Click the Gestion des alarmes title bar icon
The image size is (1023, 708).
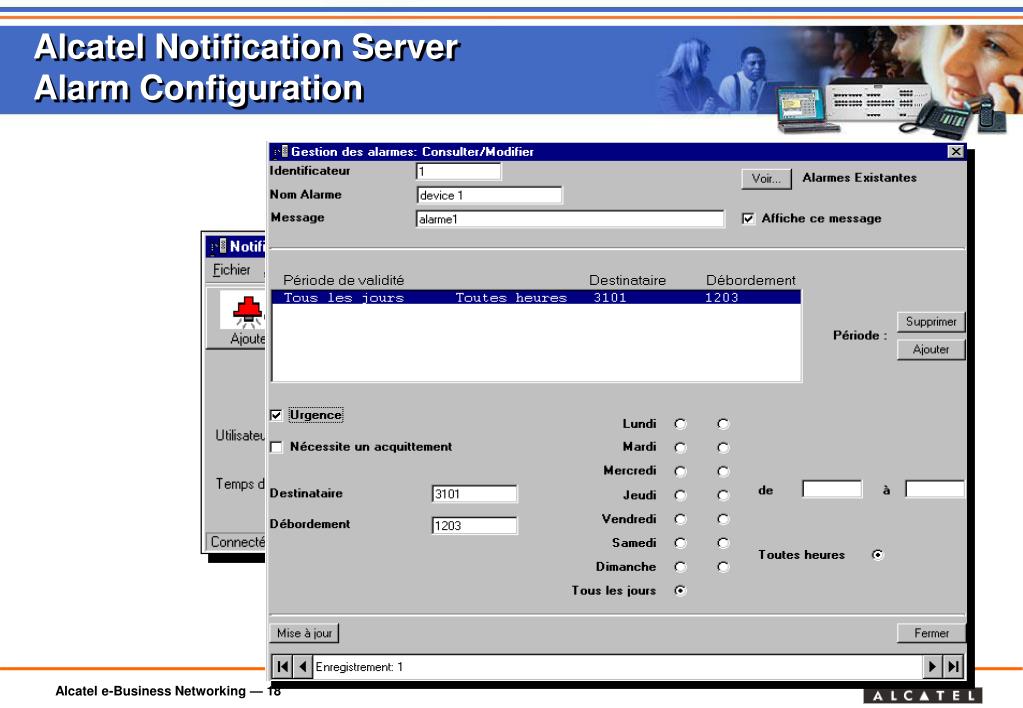pos(281,151)
